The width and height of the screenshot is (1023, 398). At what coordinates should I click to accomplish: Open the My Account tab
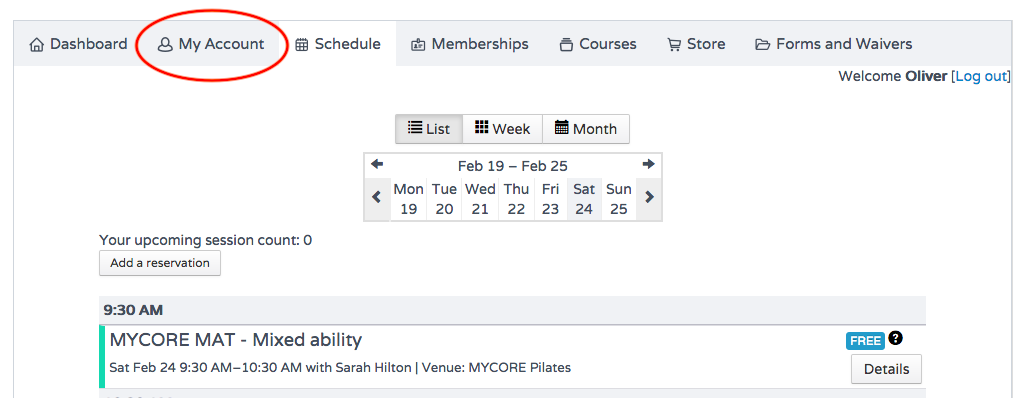(x=211, y=44)
